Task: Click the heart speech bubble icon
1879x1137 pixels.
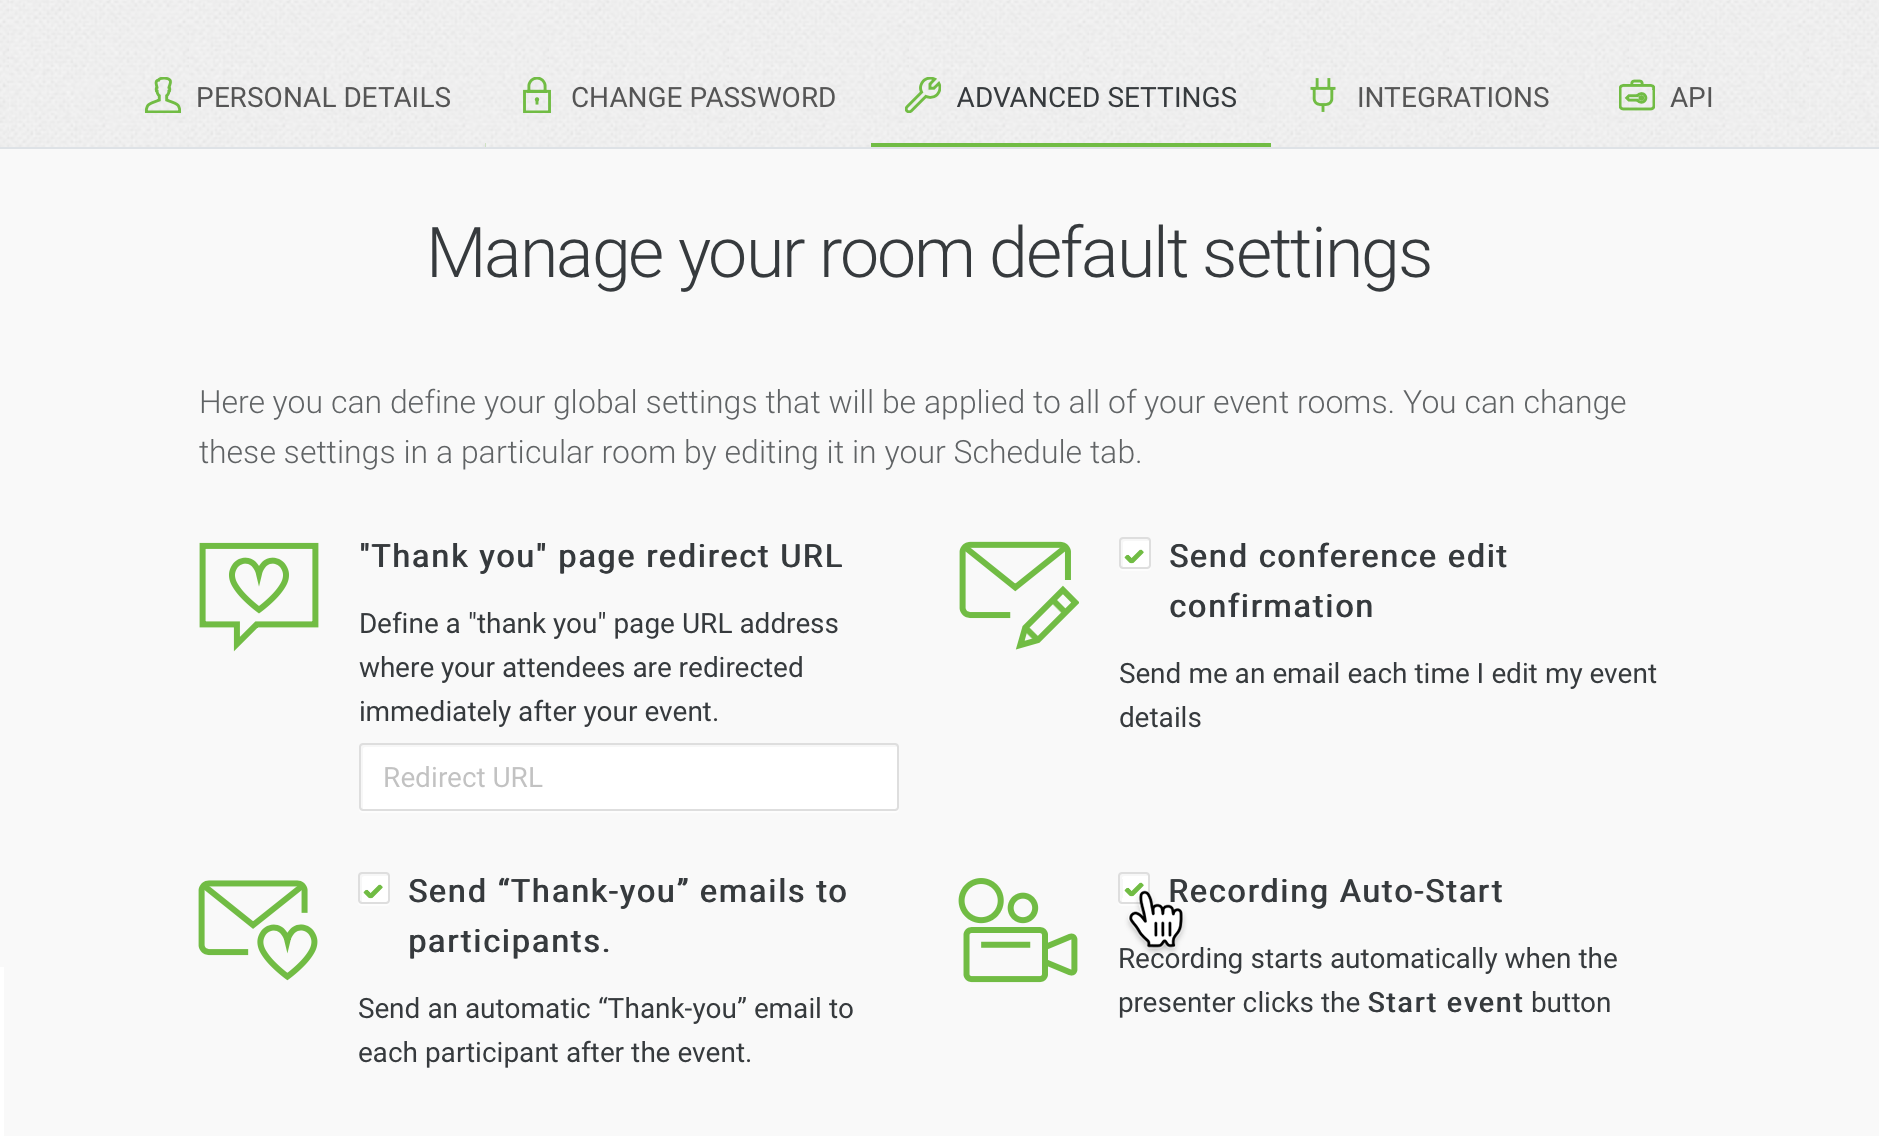Action: [x=259, y=594]
